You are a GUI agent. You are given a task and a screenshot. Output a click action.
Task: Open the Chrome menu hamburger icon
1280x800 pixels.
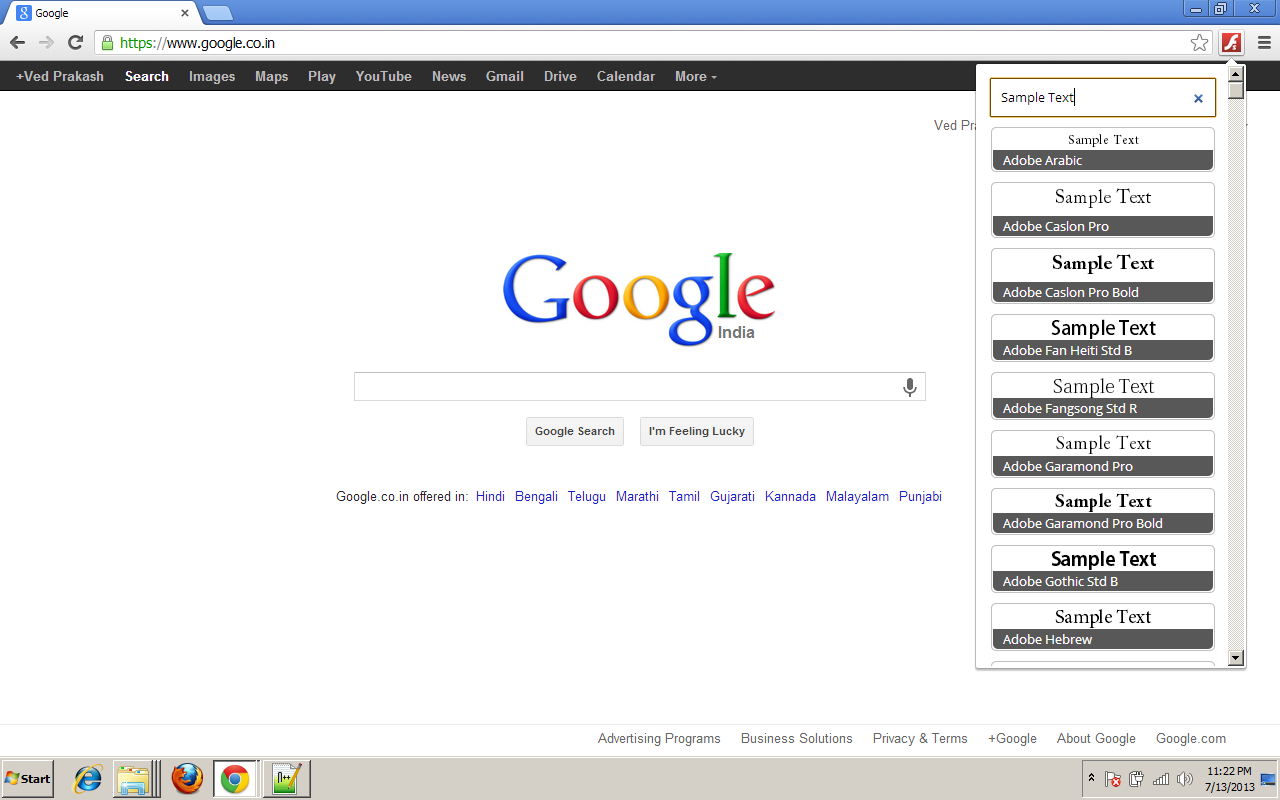coord(1264,43)
